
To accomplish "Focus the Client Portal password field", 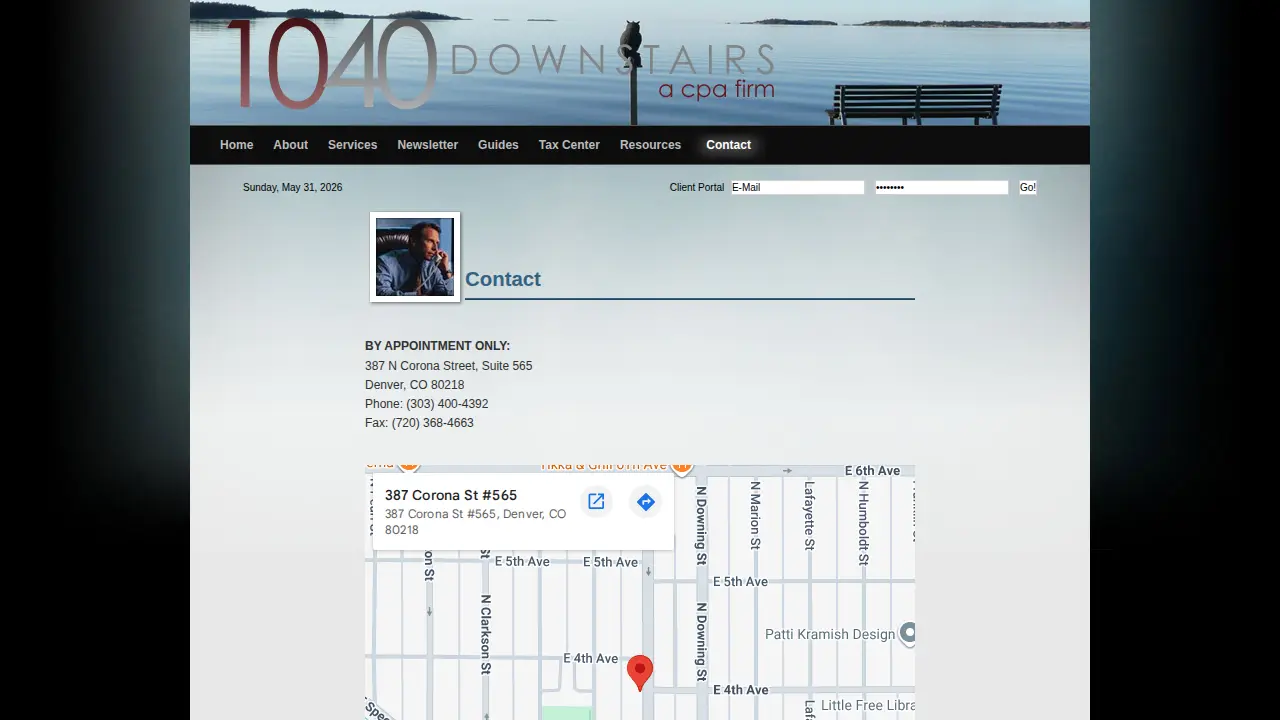I will click(942, 187).
